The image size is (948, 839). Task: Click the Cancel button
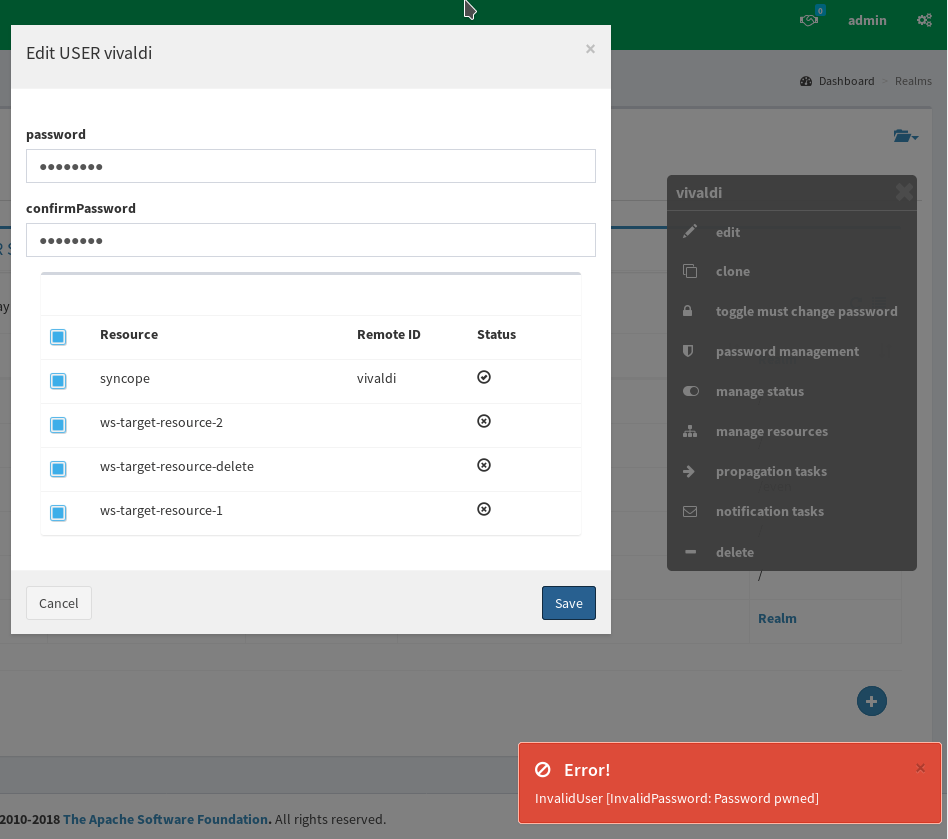[x=59, y=603]
